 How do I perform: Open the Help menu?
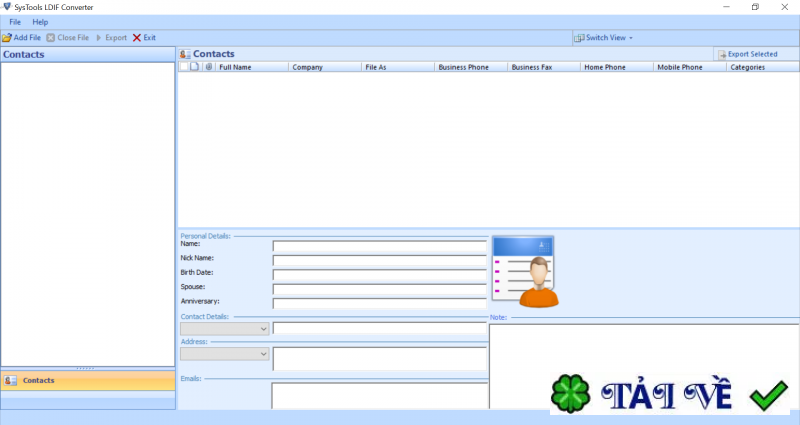40,22
